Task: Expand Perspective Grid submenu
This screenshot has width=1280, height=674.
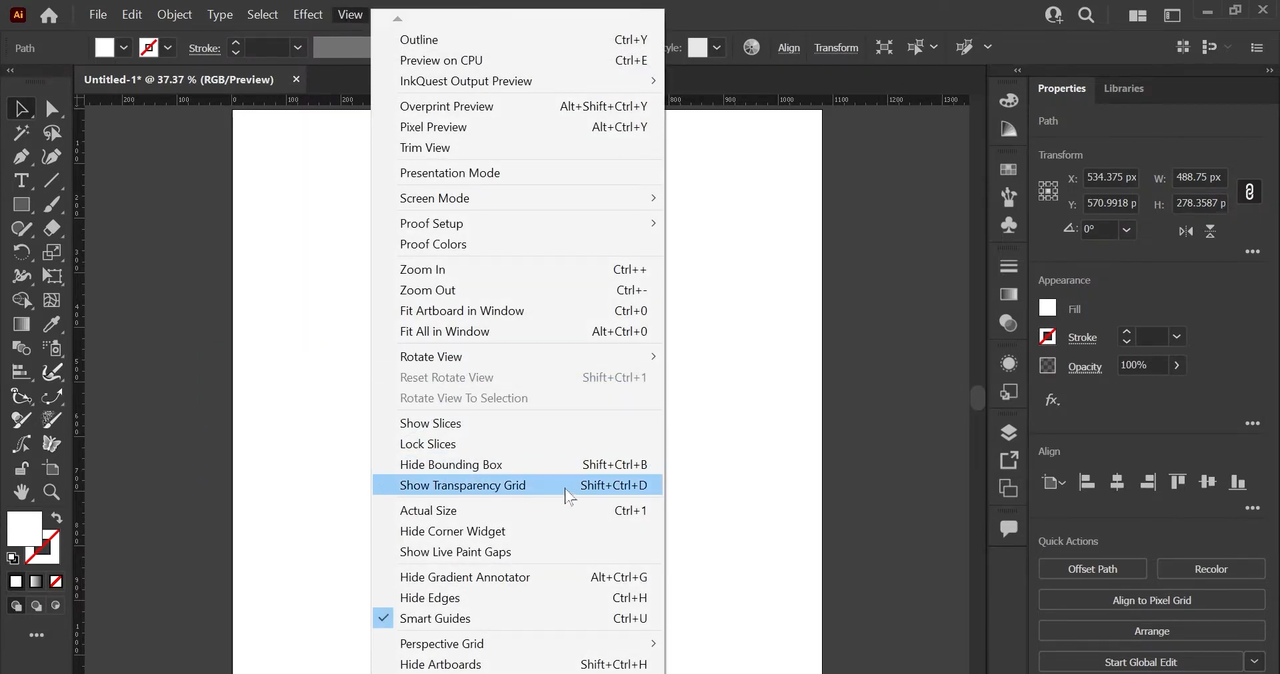Action: [517, 644]
